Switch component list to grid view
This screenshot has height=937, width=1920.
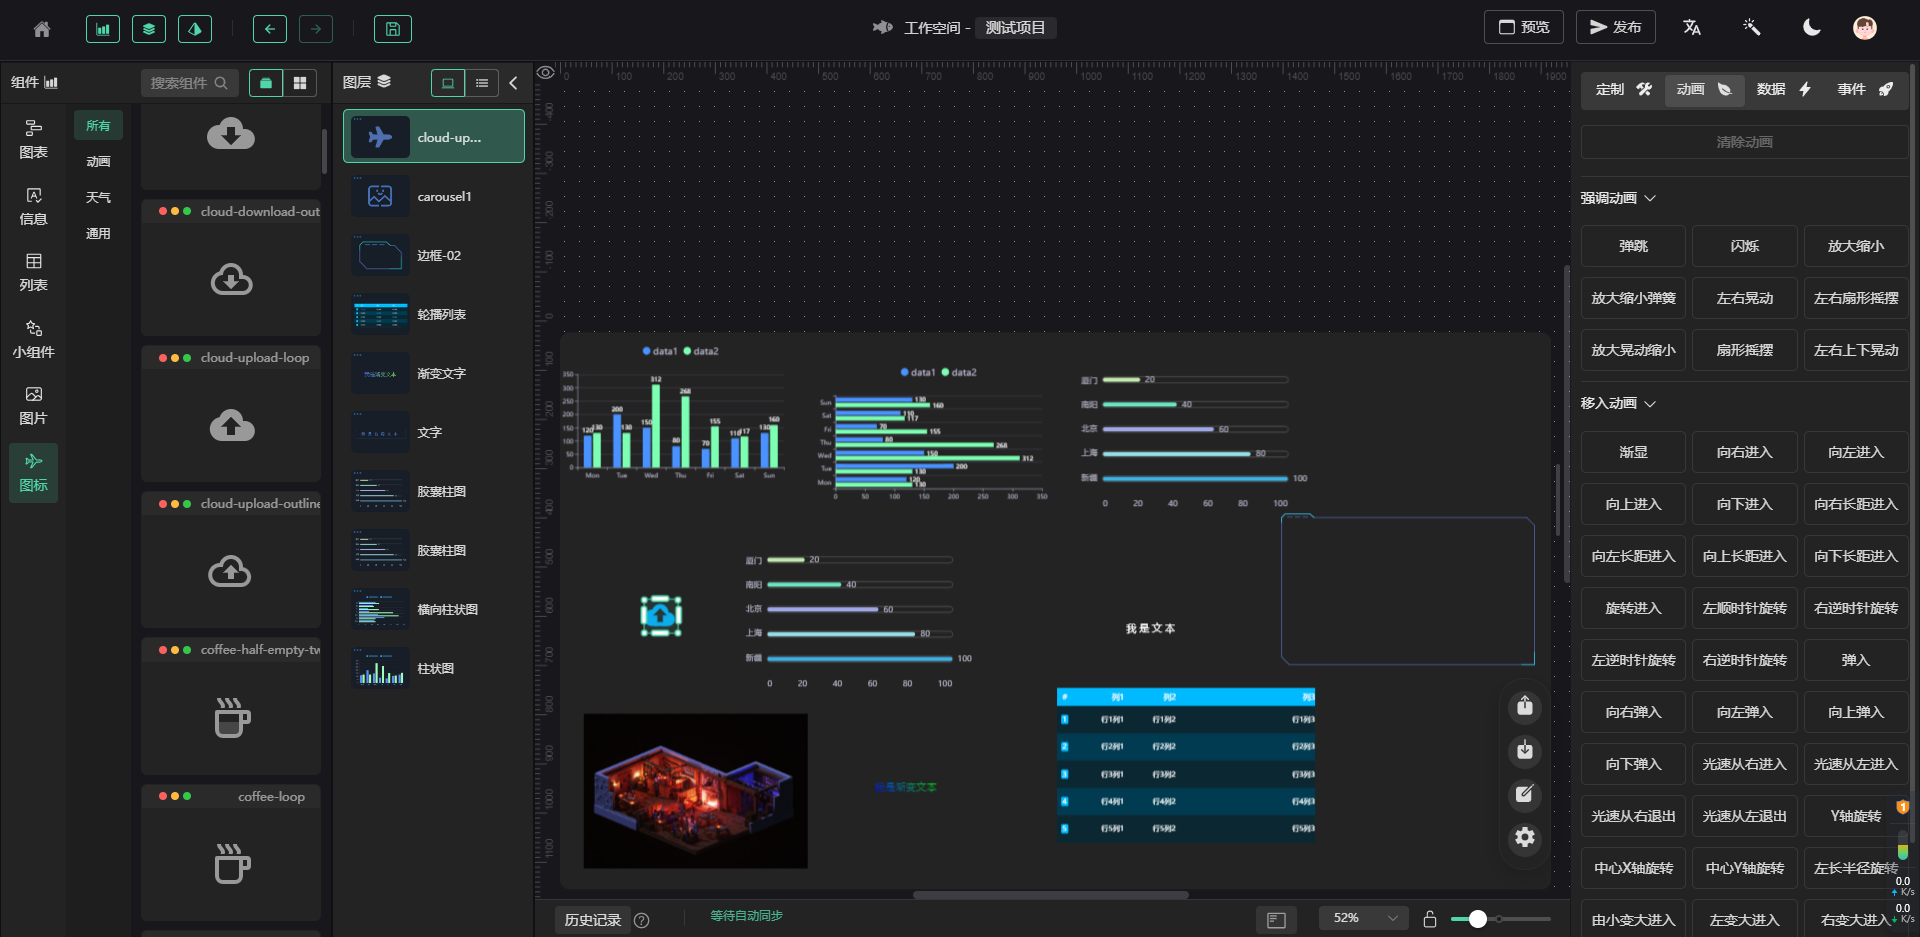pyautogui.click(x=300, y=83)
